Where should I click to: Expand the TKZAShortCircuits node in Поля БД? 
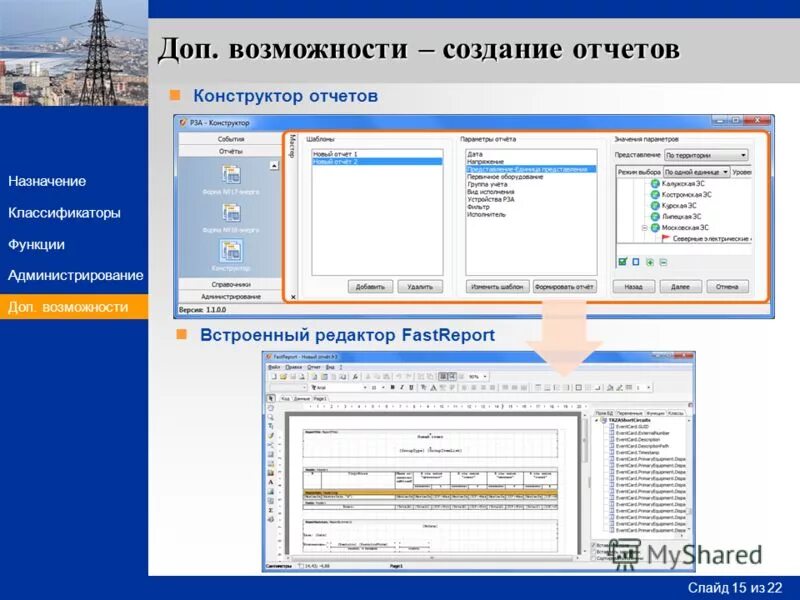(x=596, y=421)
